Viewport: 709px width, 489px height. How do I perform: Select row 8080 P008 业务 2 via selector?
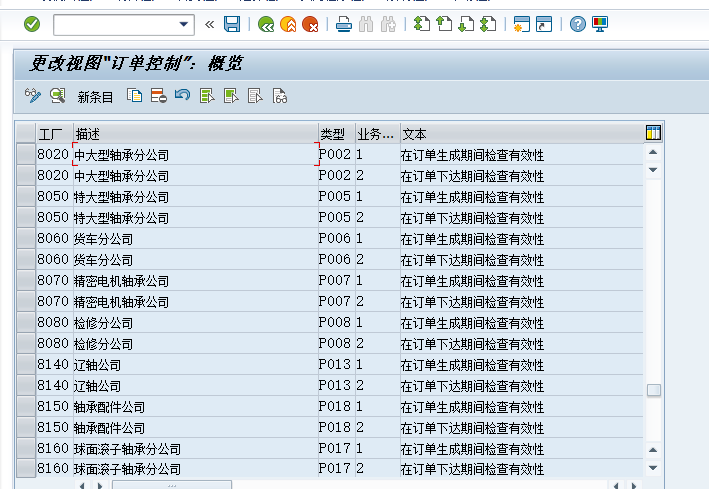(26, 343)
